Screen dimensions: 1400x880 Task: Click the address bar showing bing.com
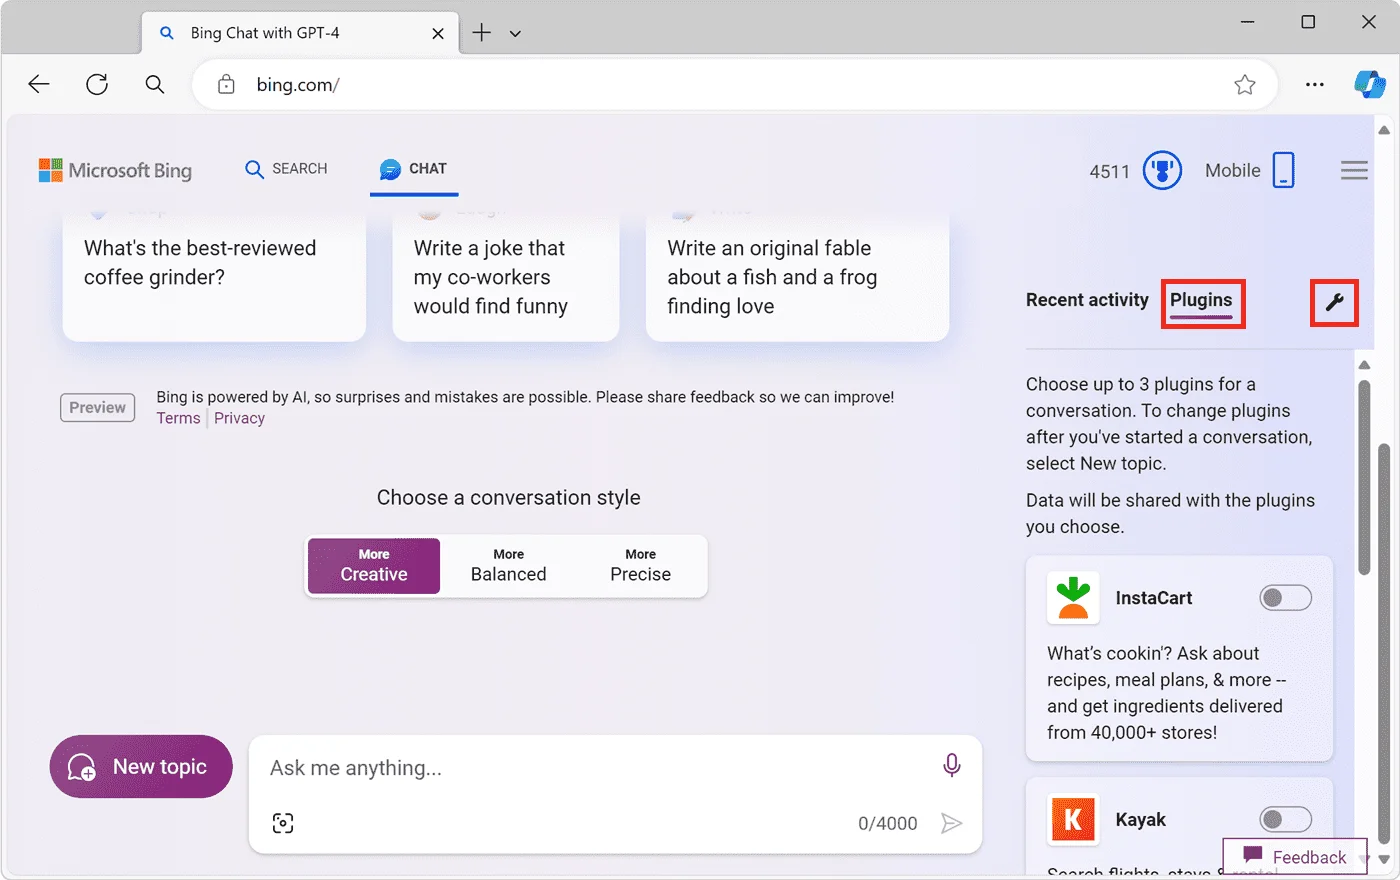(735, 85)
